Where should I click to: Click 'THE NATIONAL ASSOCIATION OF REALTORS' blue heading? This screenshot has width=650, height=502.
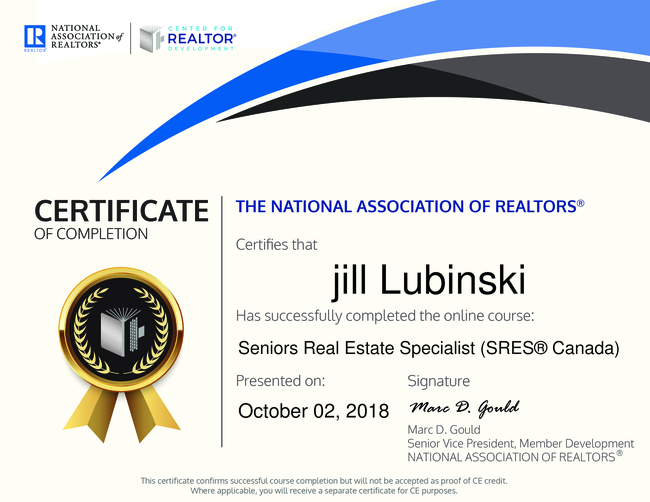coord(410,206)
